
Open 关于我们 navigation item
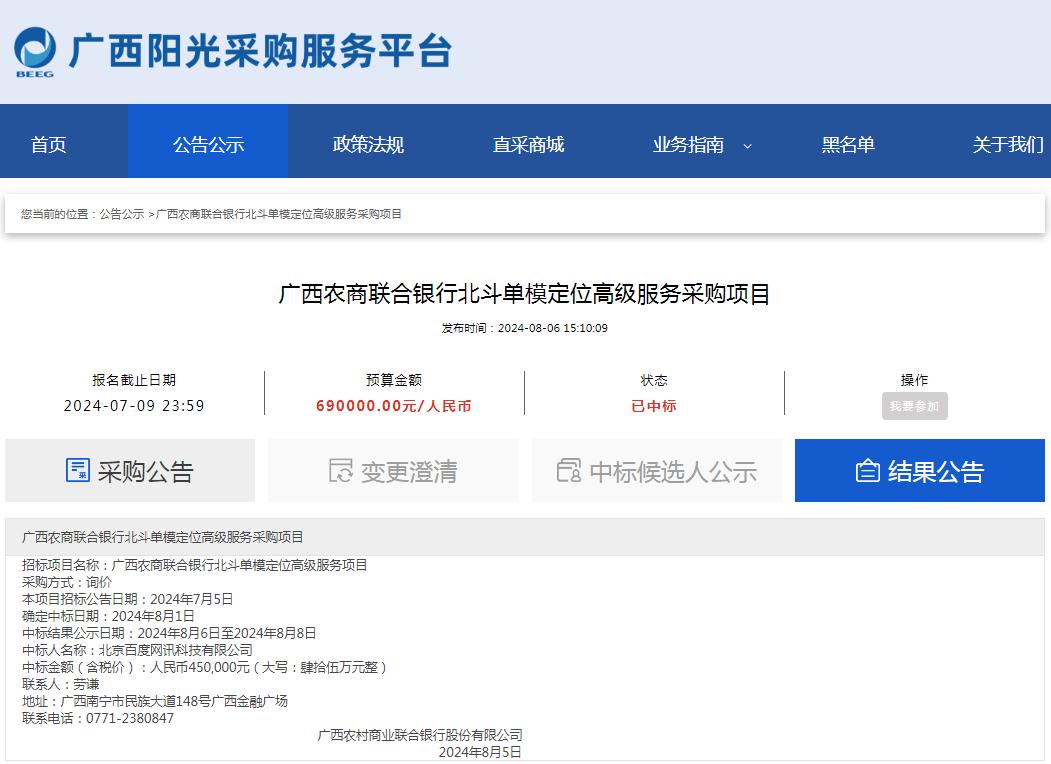tap(1007, 144)
